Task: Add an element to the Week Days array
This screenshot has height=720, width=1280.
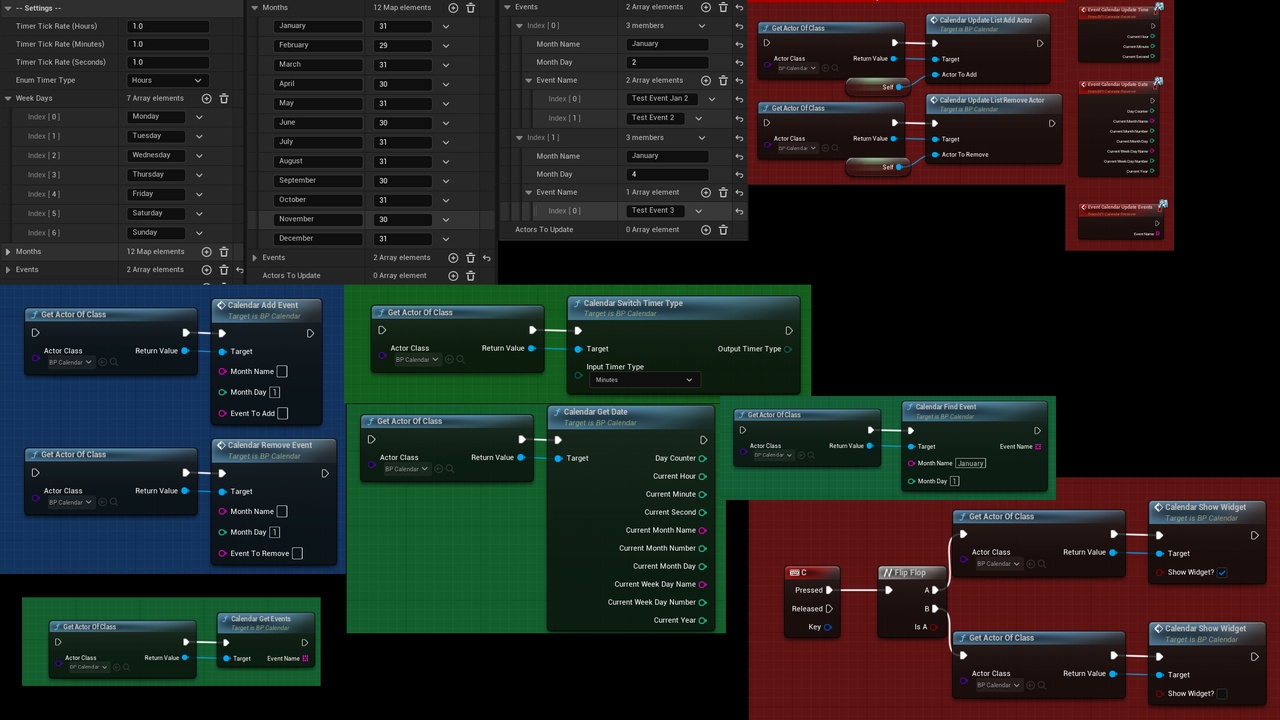Action: click(207, 98)
